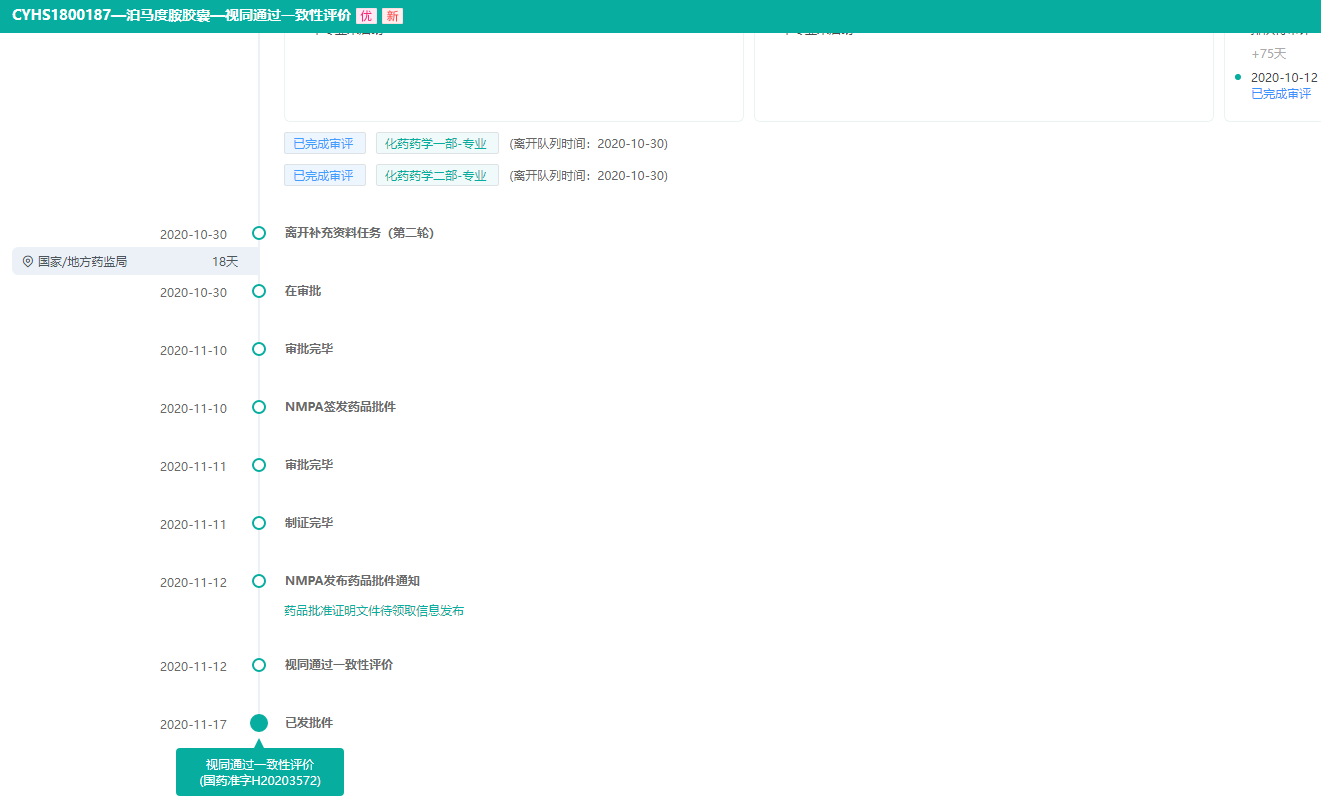
Task: Click 已完成审评 tag beside 化药药学二部-专业
Action: 324,176
